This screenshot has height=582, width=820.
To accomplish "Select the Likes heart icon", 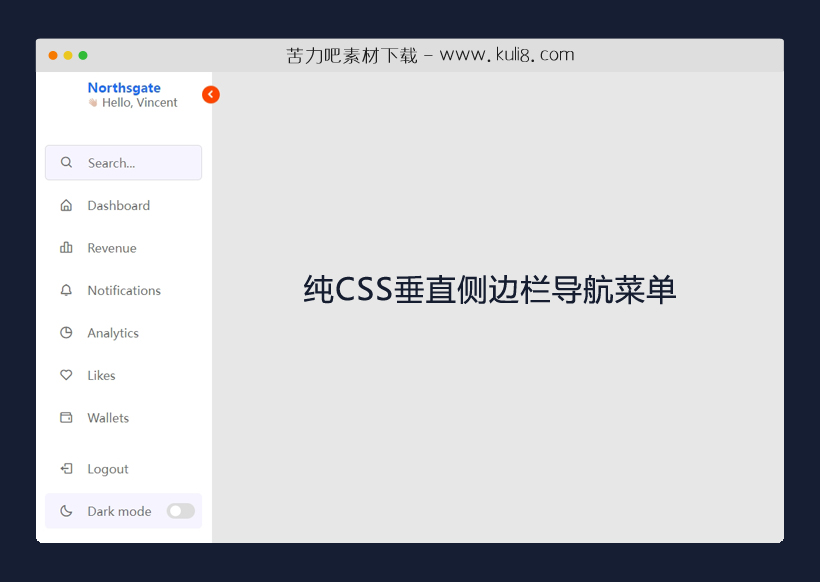I will [65, 375].
